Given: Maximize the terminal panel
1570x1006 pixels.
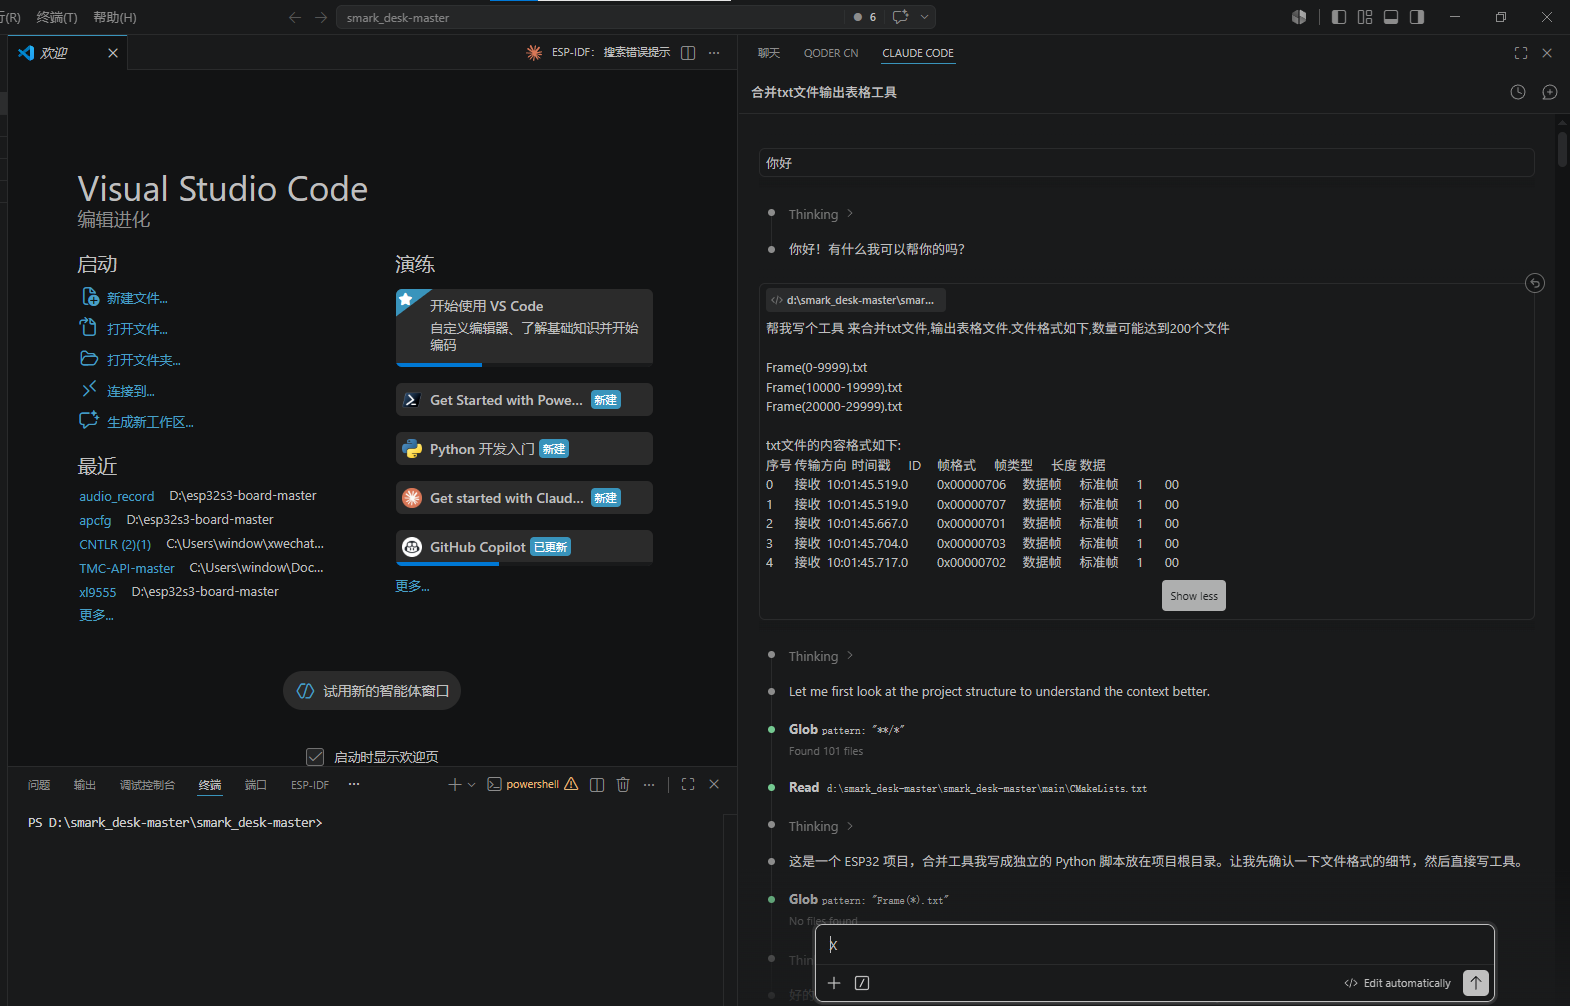Looking at the screenshot, I should point(688,785).
